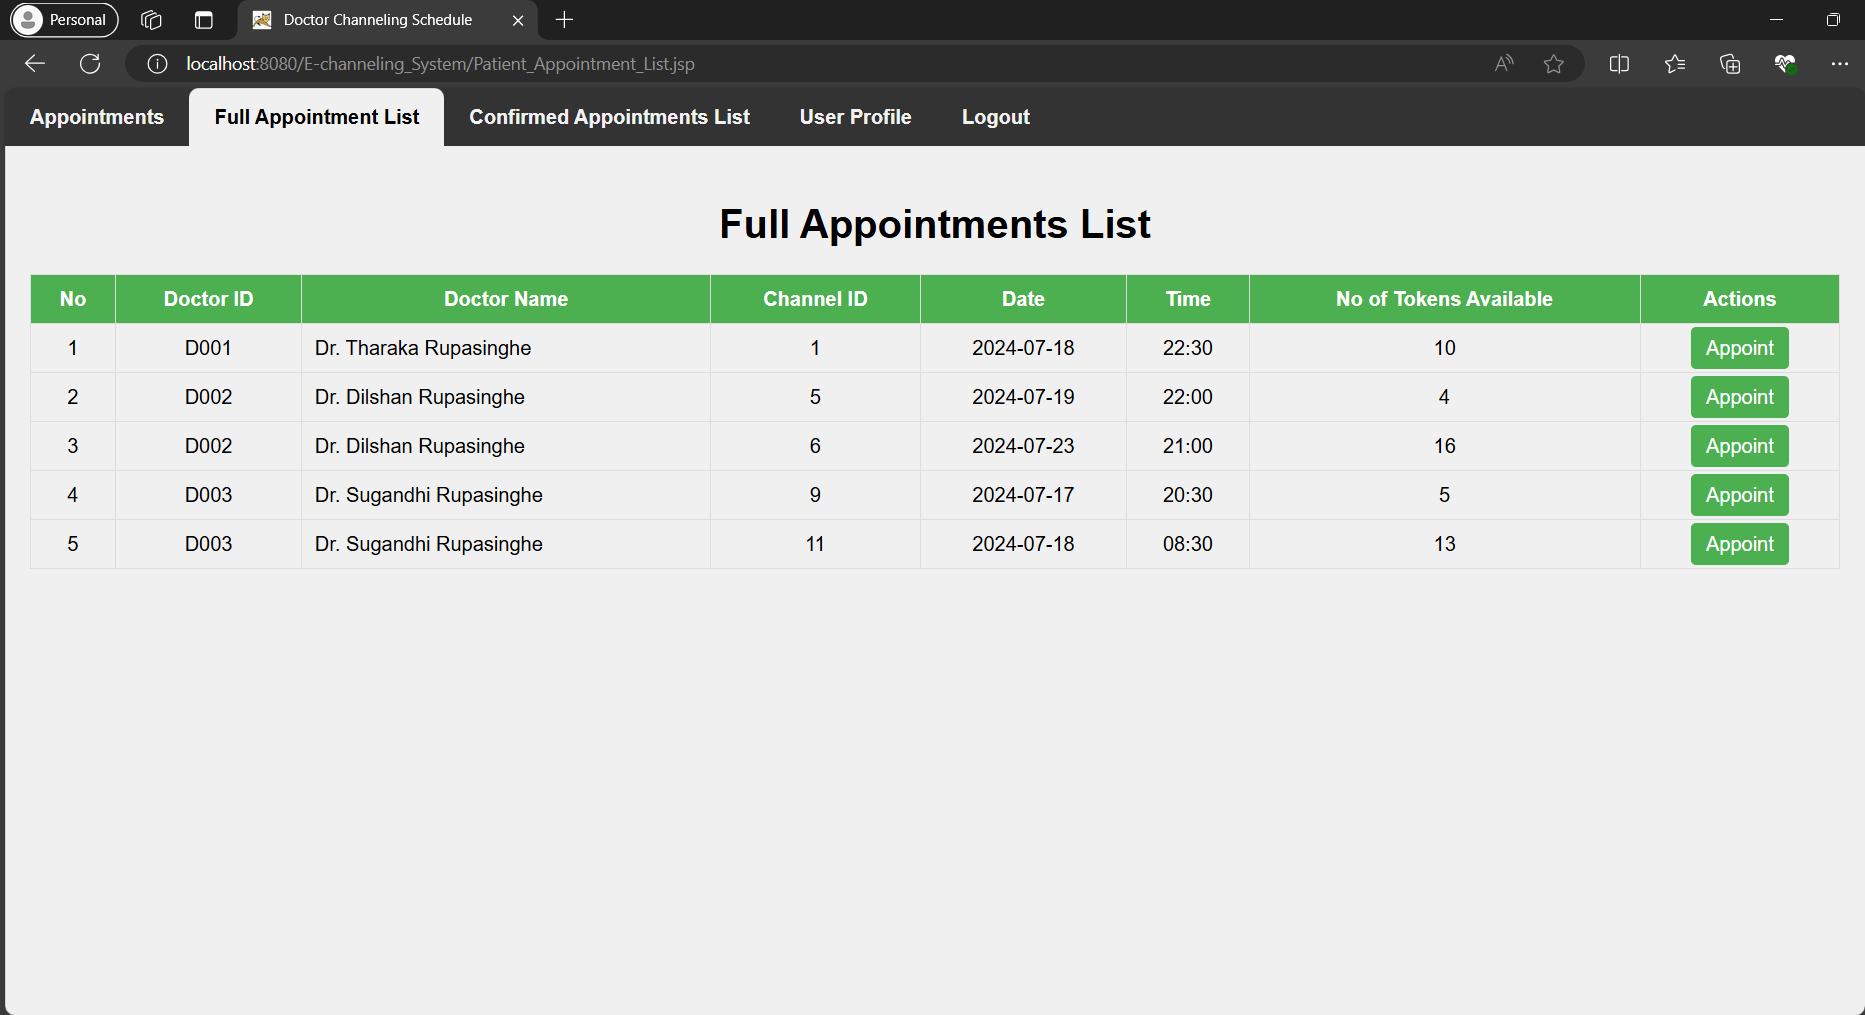Click Logout in the navigation bar
Screen dimensions: 1865x1015
[995, 117]
